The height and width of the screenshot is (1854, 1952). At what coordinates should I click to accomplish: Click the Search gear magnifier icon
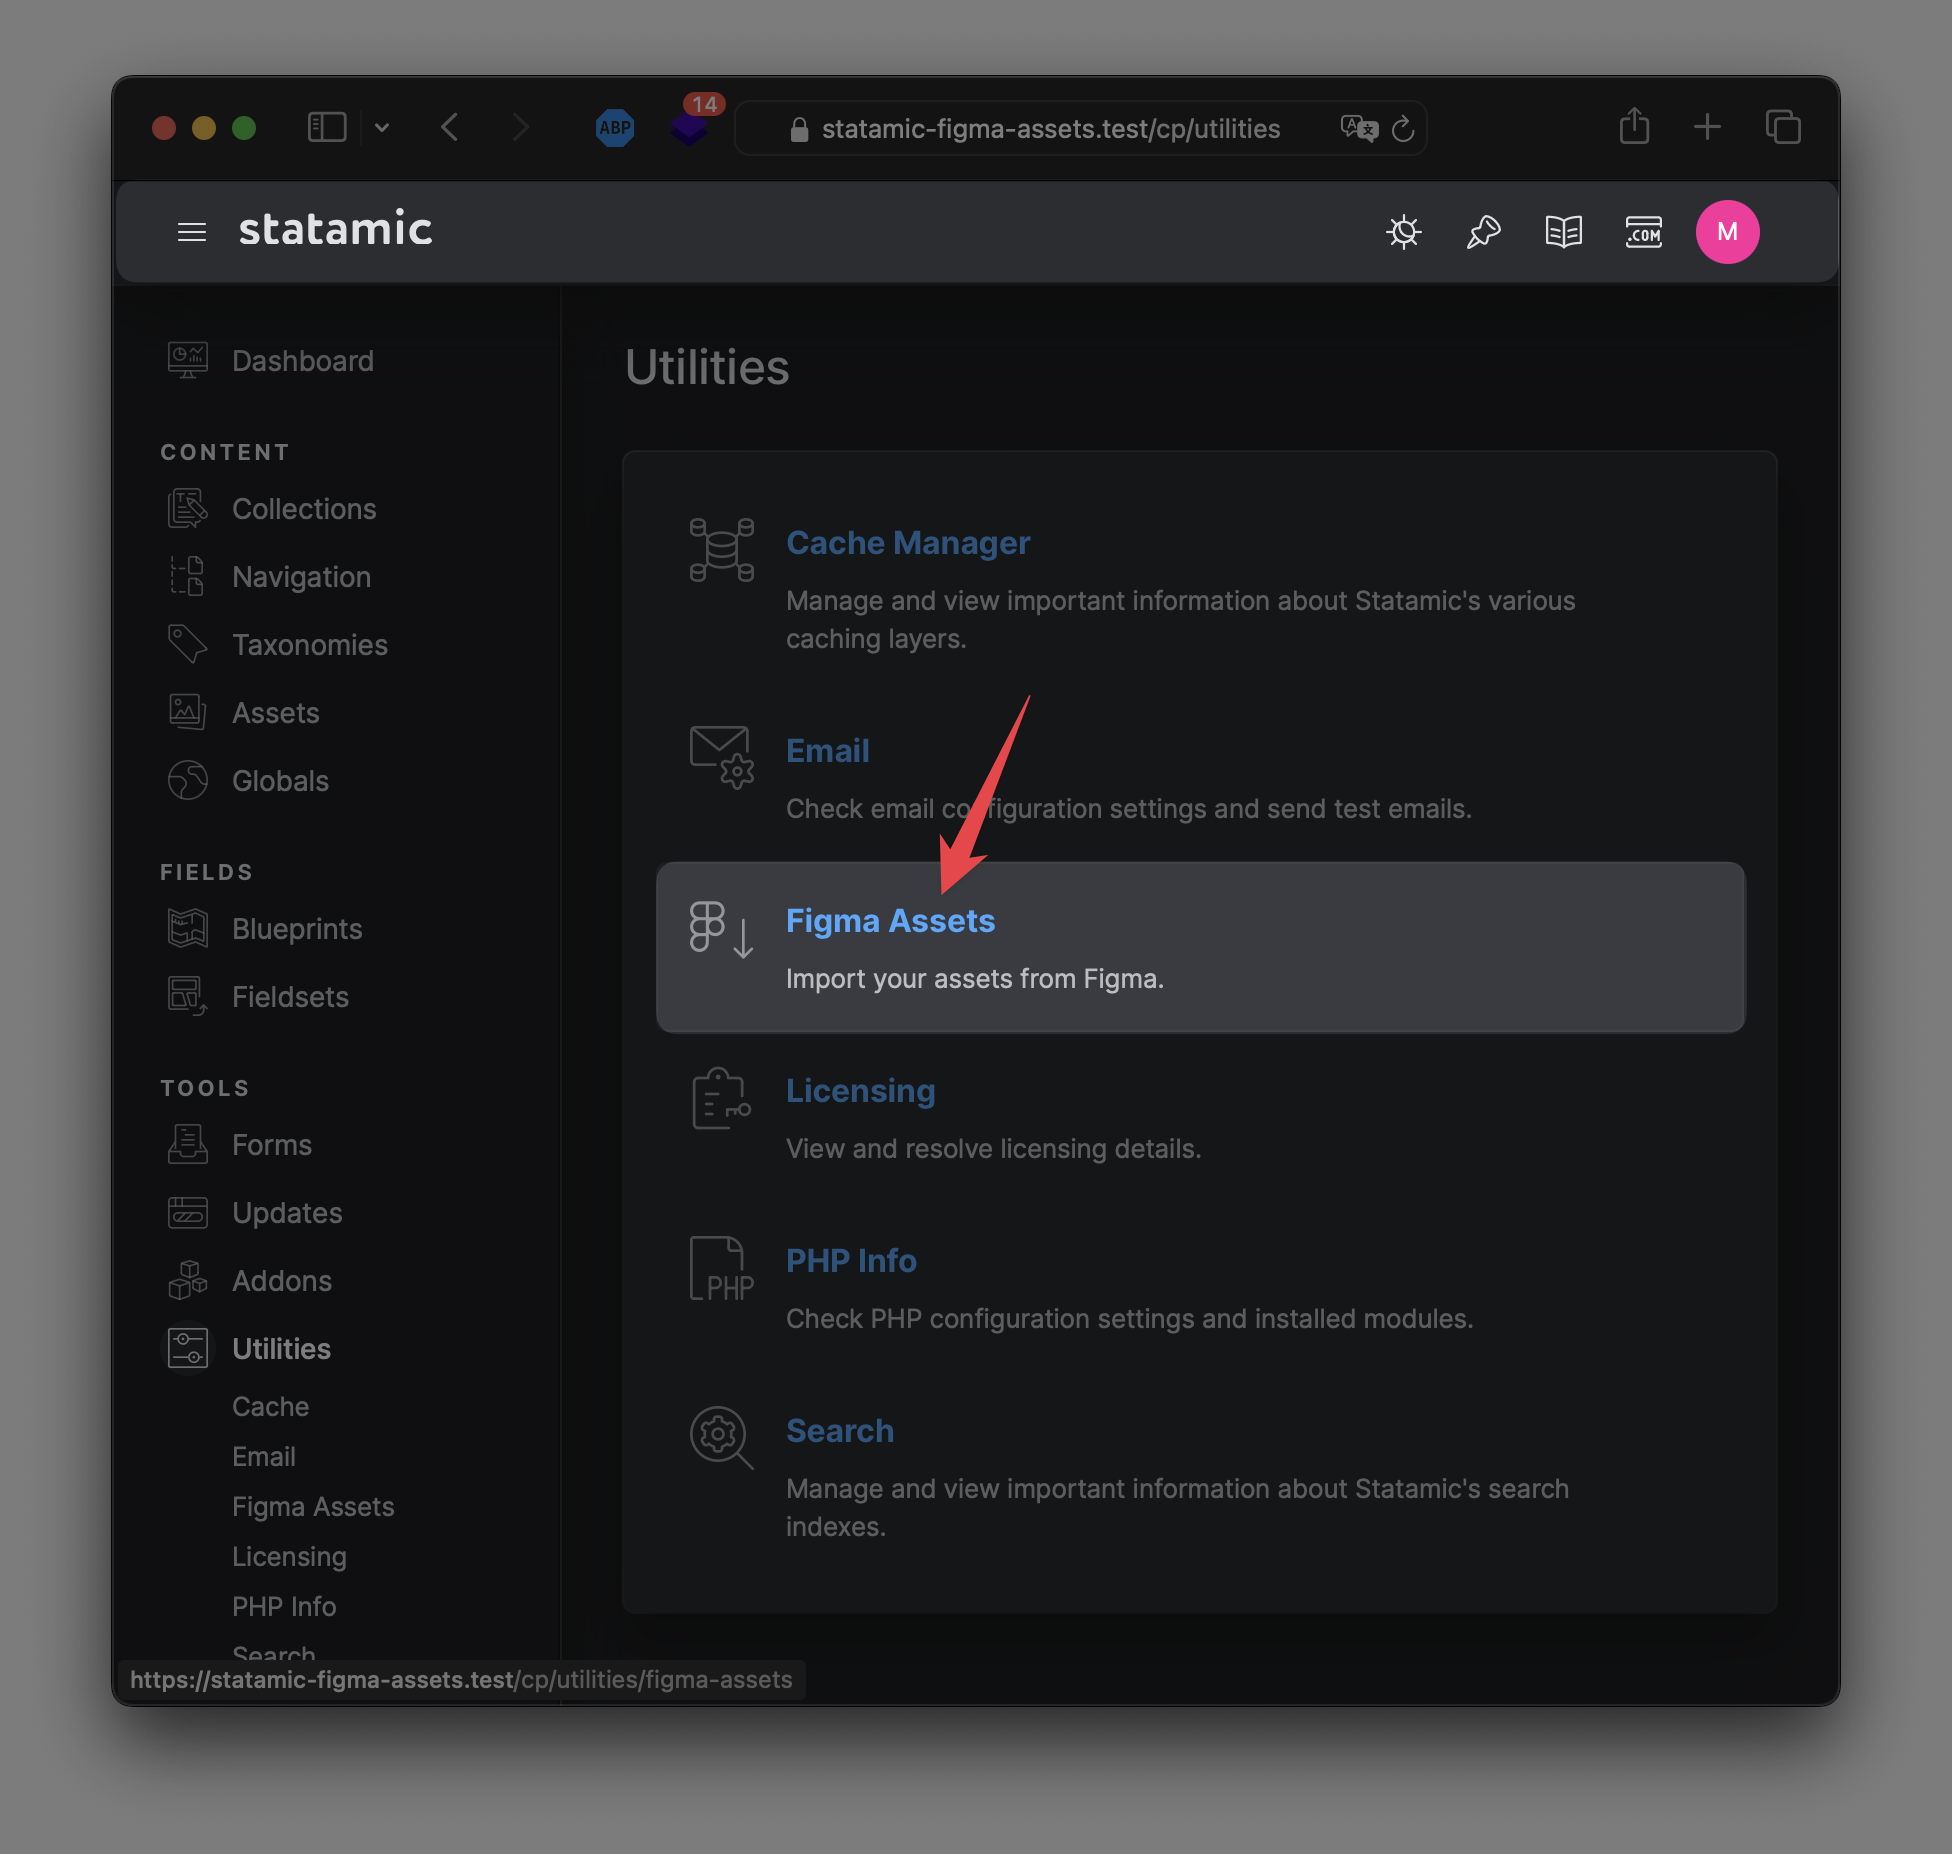[x=721, y=1438]
